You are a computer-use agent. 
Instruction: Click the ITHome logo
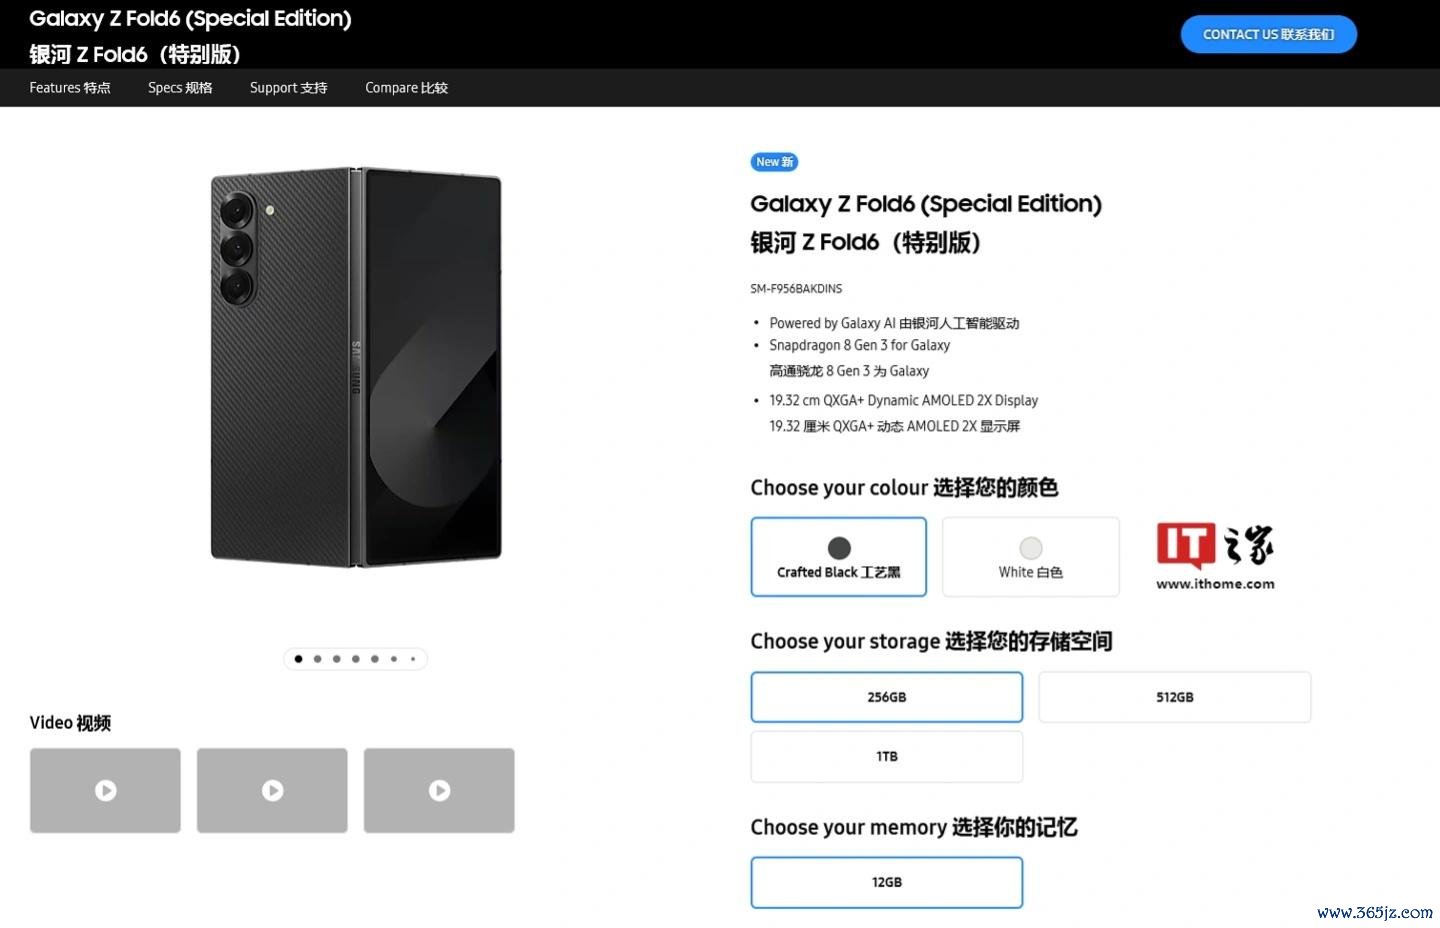coord(1215,556)
